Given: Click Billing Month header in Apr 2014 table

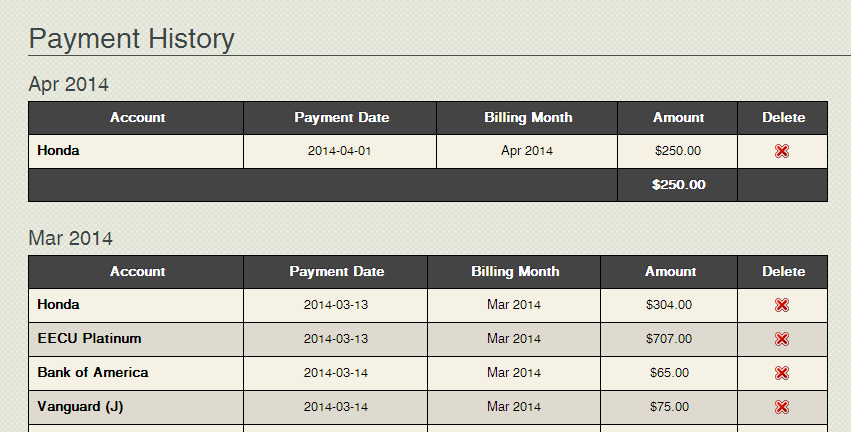Looking at the screenshot, I should pos(528,118).
